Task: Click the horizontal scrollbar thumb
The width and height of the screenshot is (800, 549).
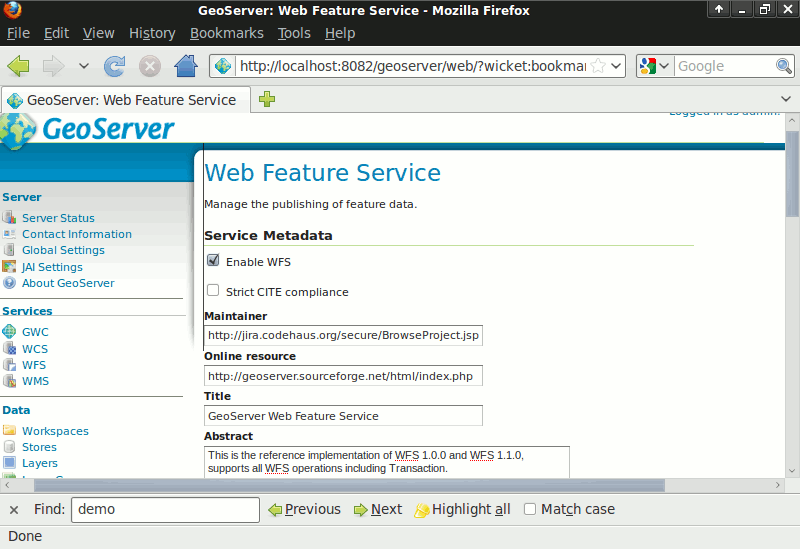Action: pyautogui.click(x=349, y=485)
